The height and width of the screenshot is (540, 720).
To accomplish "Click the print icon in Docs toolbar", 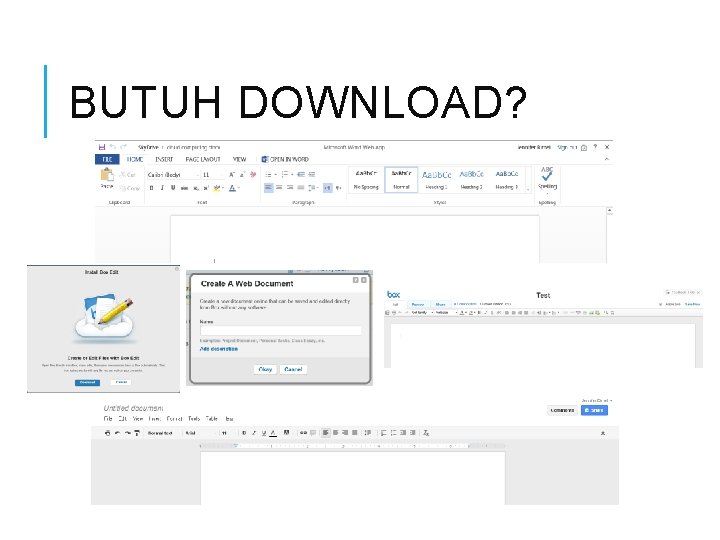I will [x=107, y=433].
